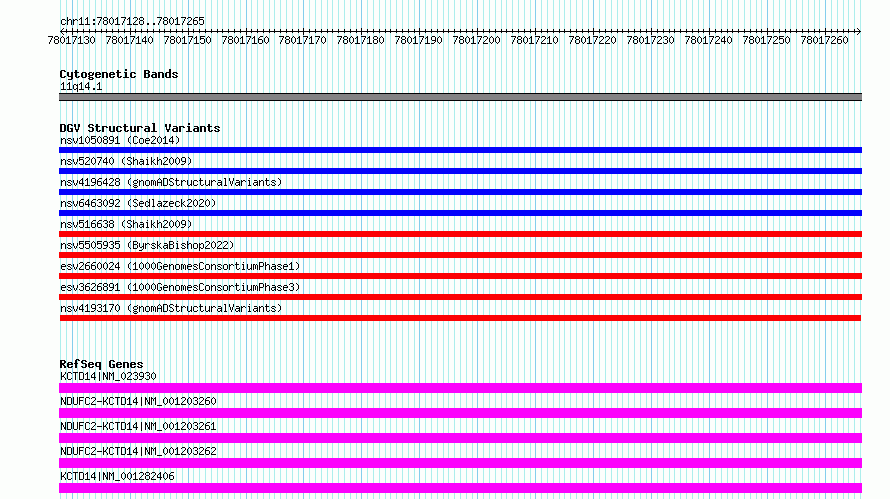Select the 78017210 ruler coordinate

pos(534,40)
